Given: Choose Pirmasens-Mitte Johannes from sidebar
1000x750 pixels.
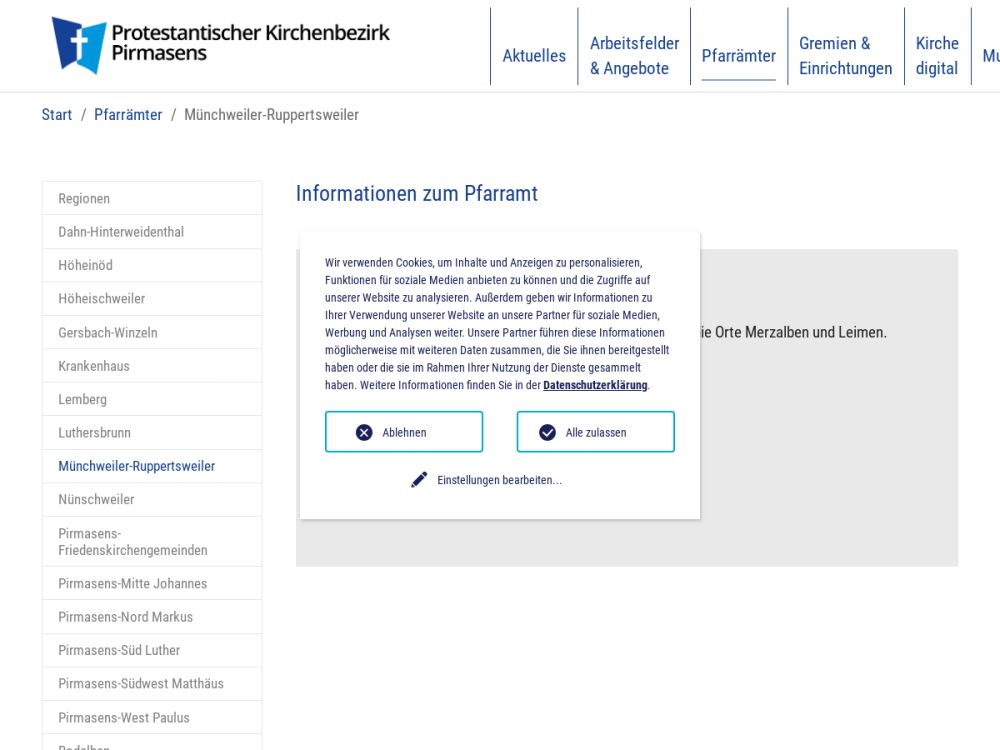Looking at the screenshot, I should (132, 583).
